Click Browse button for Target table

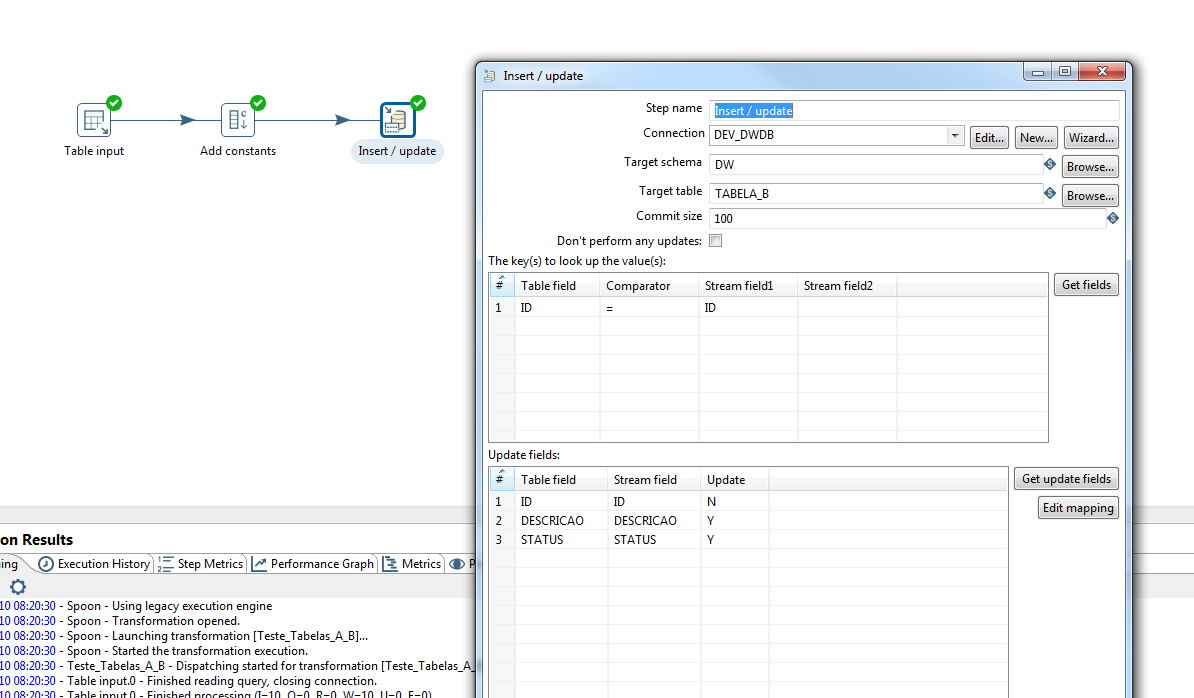[x=1089, y=196]
